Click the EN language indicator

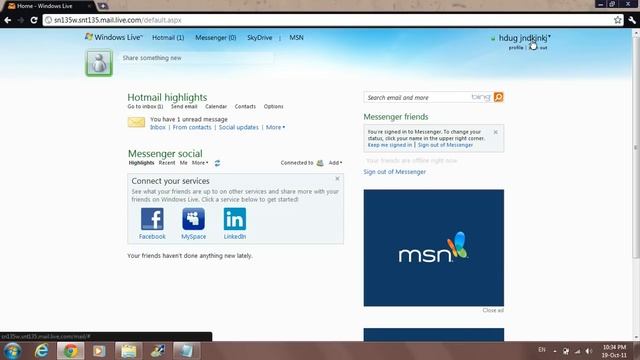coord(542,350)
